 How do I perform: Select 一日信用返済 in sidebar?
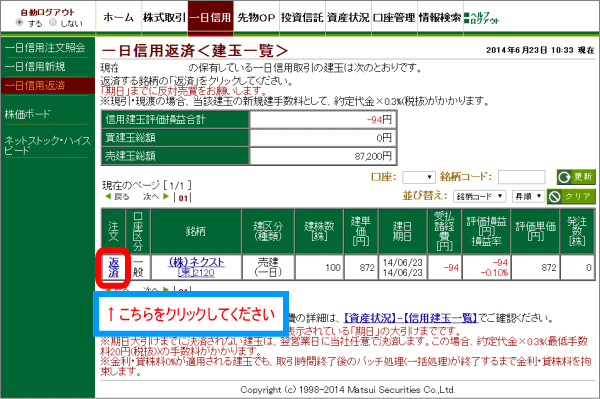pyautogui.click(x=47, y=85)
